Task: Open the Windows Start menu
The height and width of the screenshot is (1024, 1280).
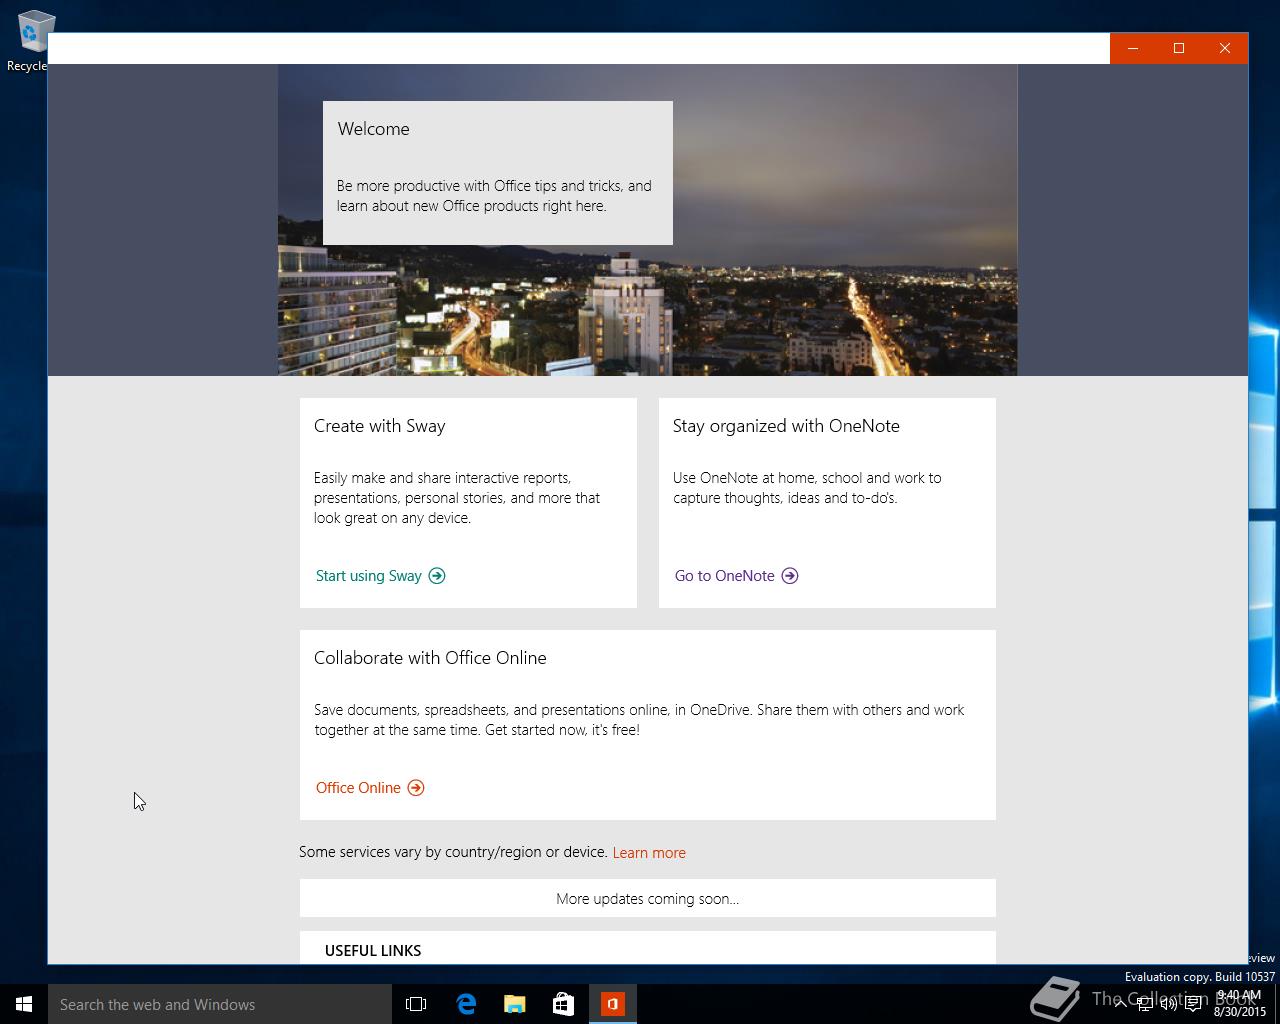Action: point(24,1004)
